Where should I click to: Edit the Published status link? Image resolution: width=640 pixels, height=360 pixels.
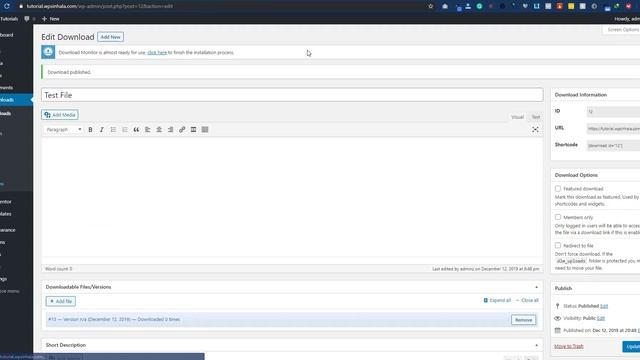coord(604,306)
